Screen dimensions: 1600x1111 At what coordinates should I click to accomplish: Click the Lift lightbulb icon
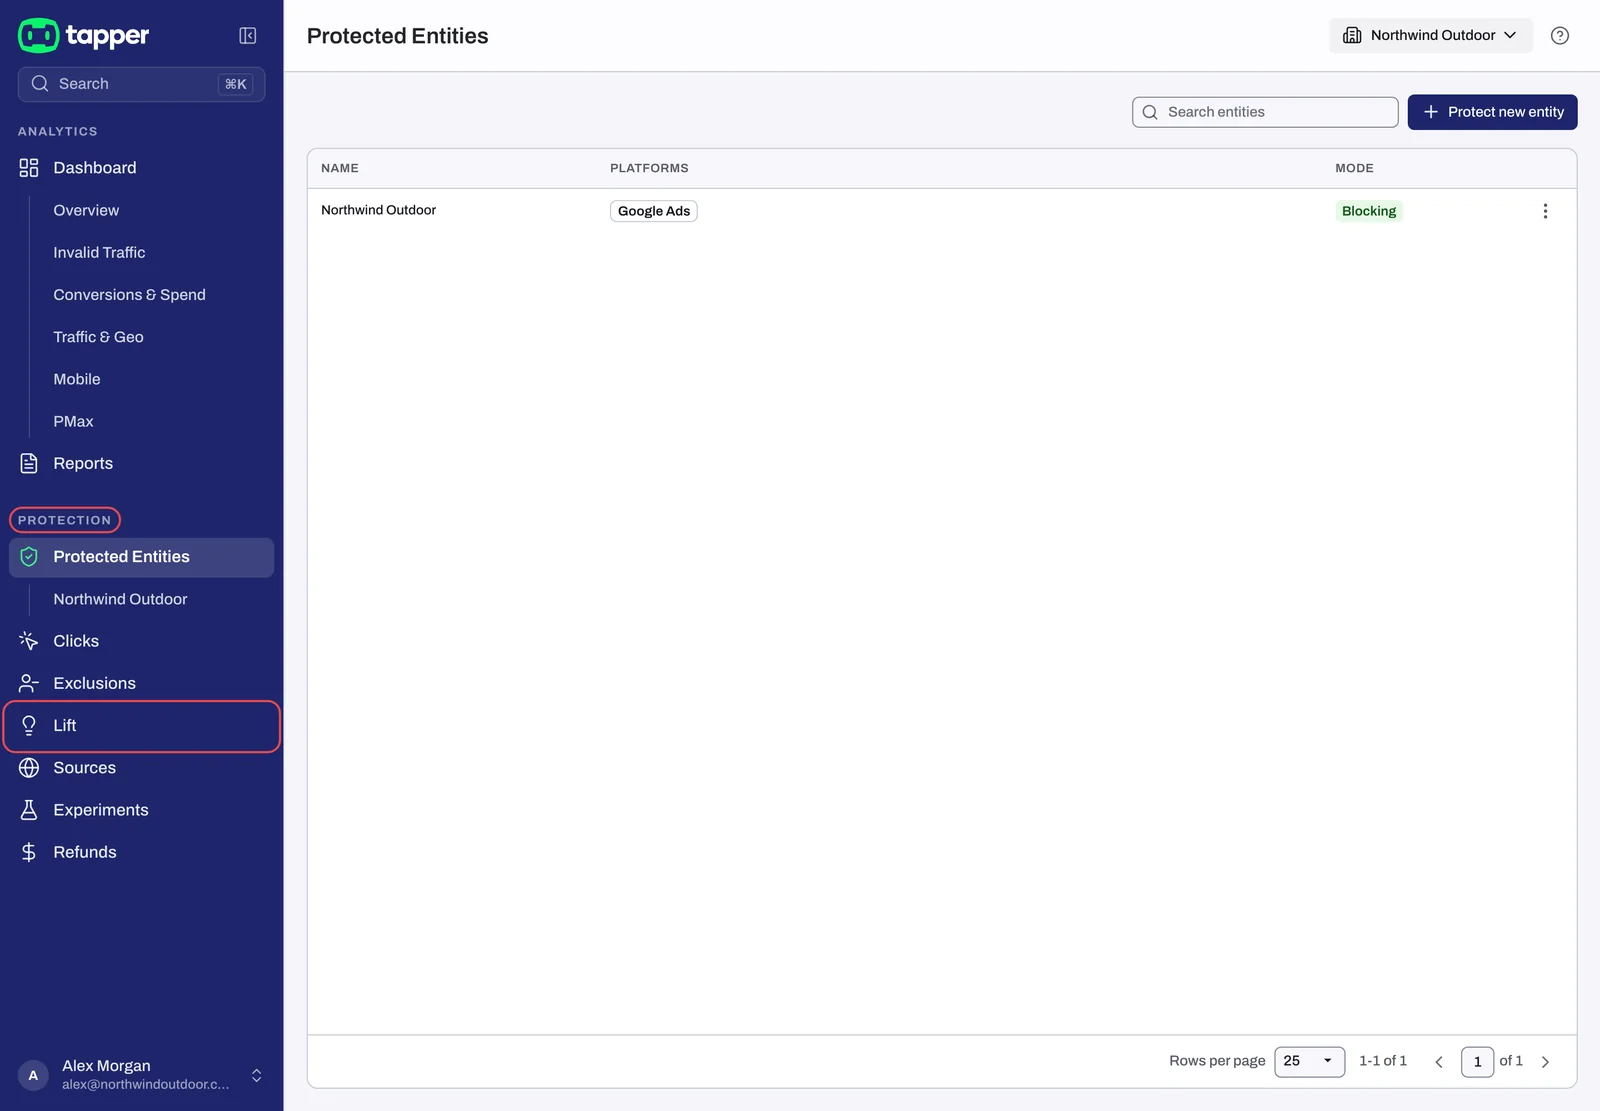click(x=29, y=726)
